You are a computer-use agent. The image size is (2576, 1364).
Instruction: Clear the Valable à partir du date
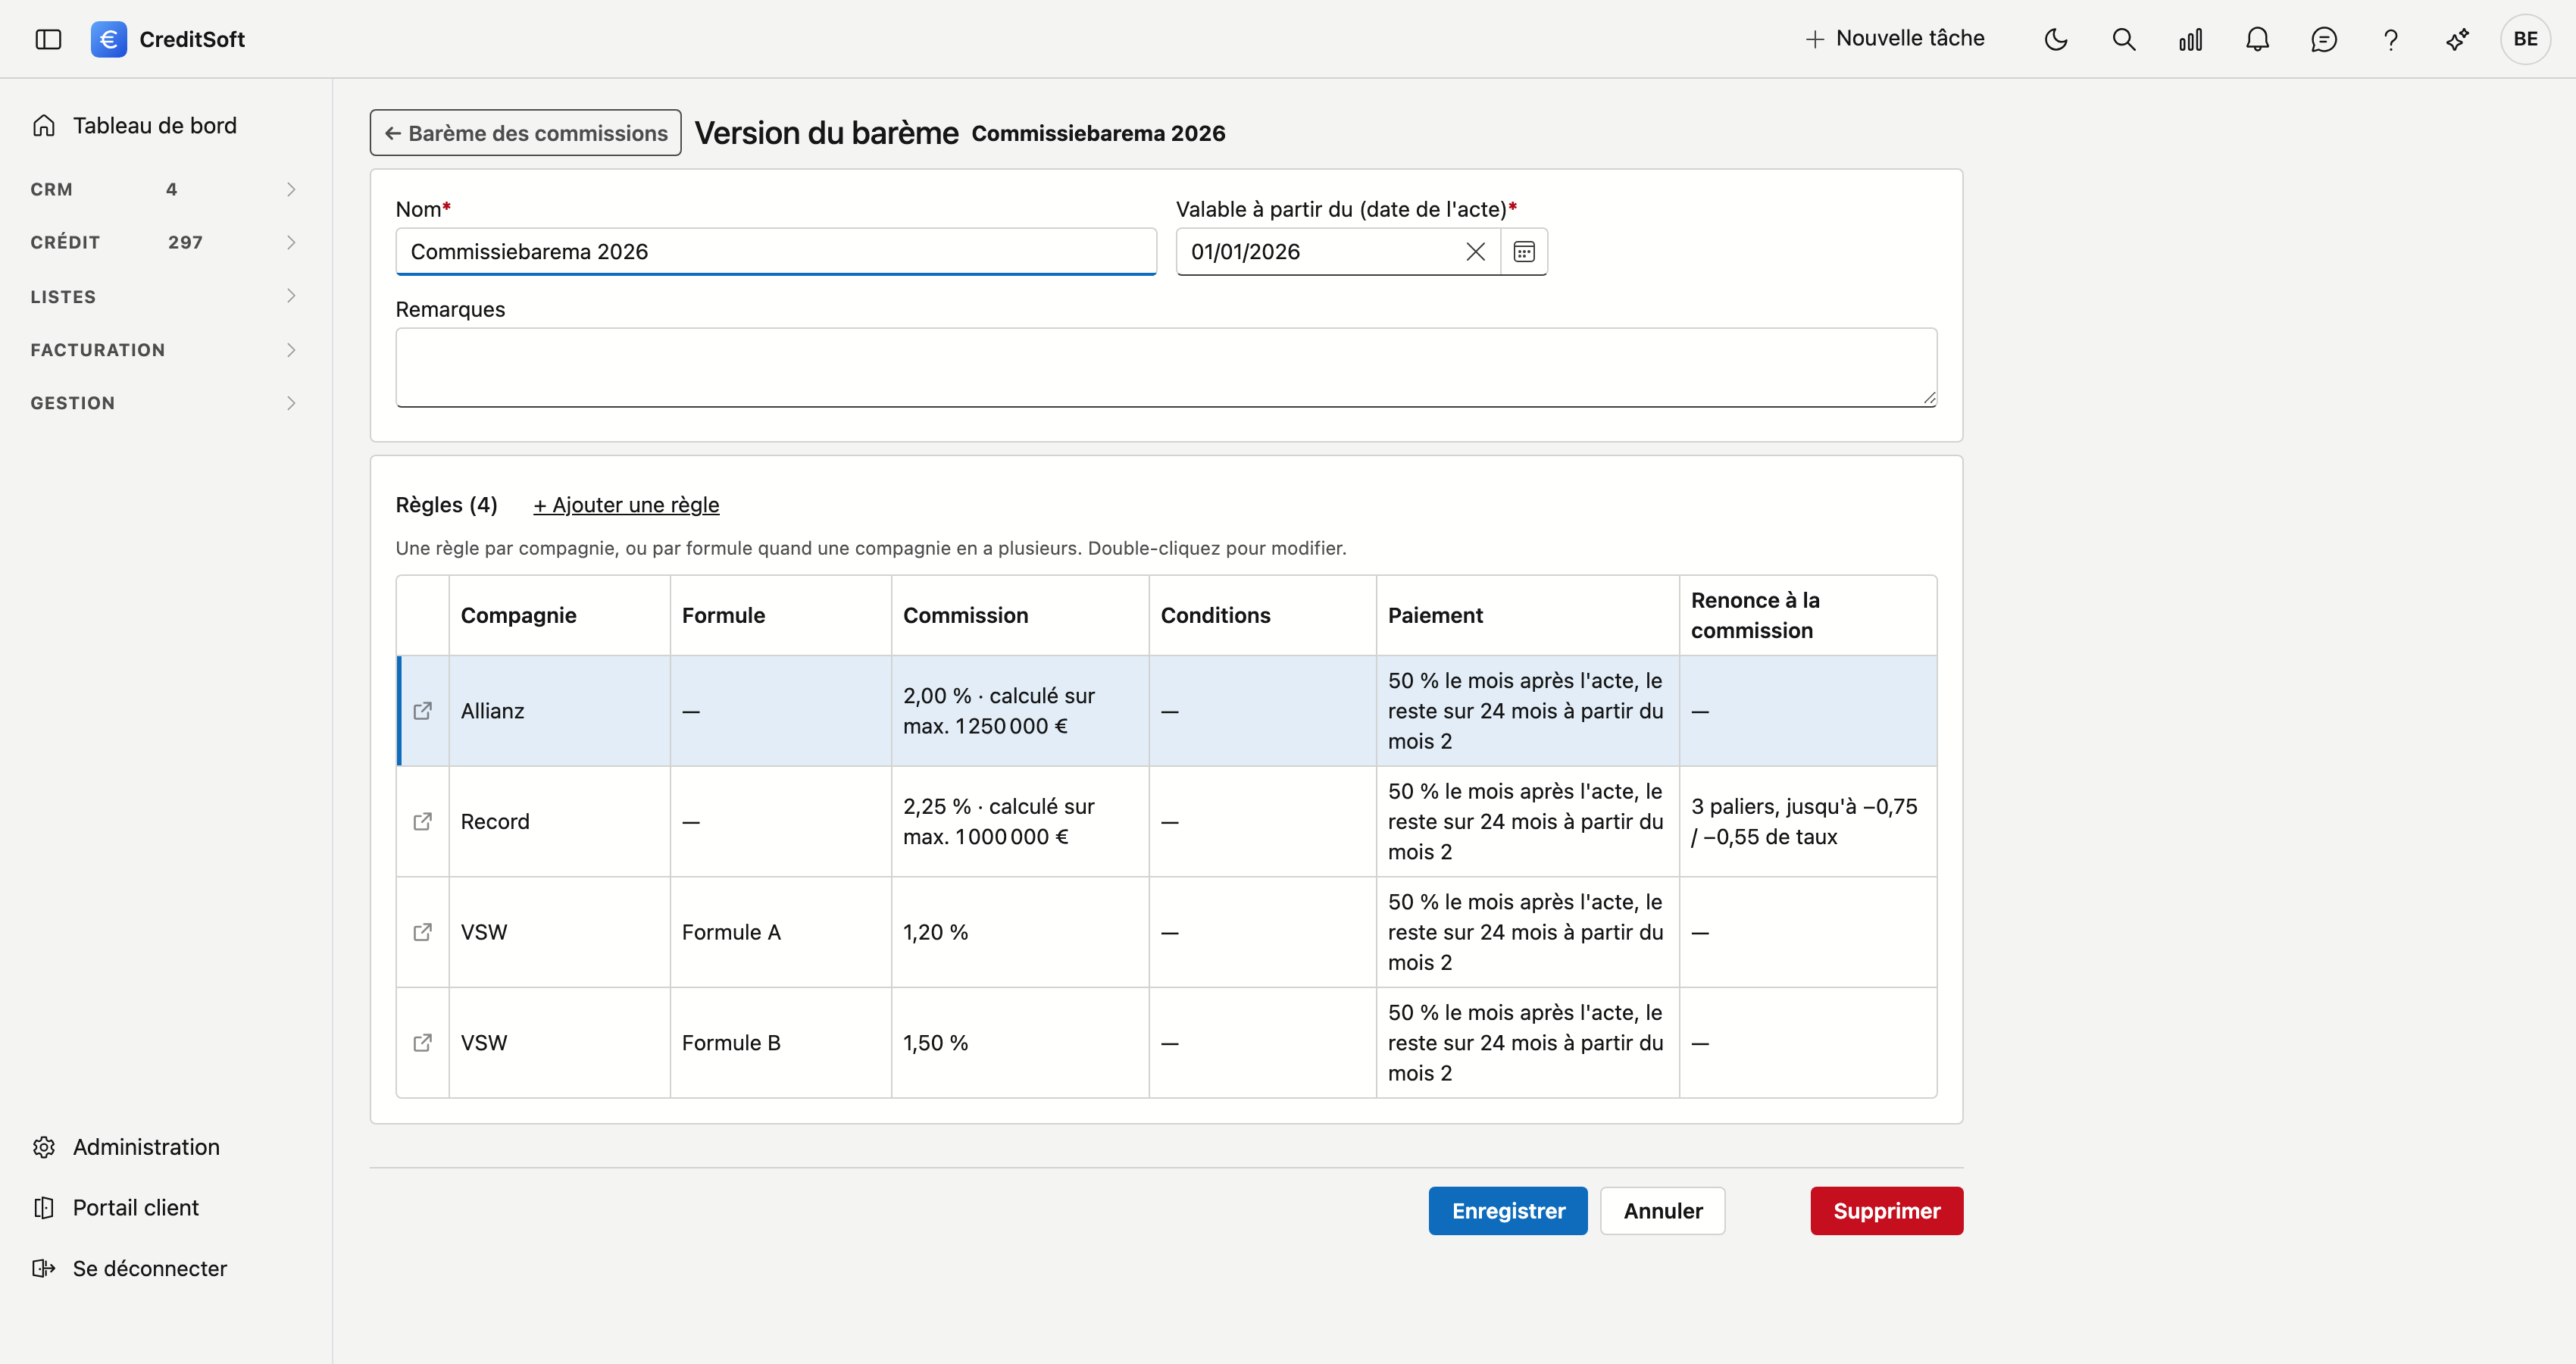click(1475, 251)
